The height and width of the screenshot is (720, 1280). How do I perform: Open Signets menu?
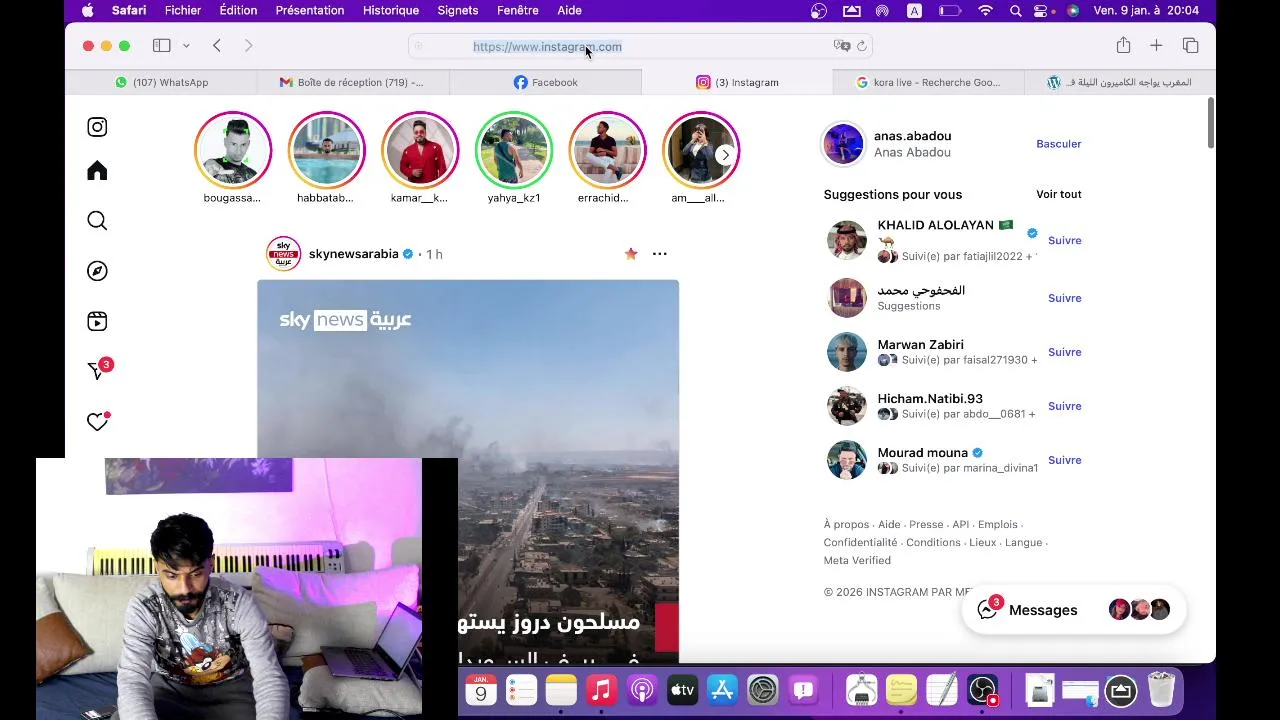[458, 10]
